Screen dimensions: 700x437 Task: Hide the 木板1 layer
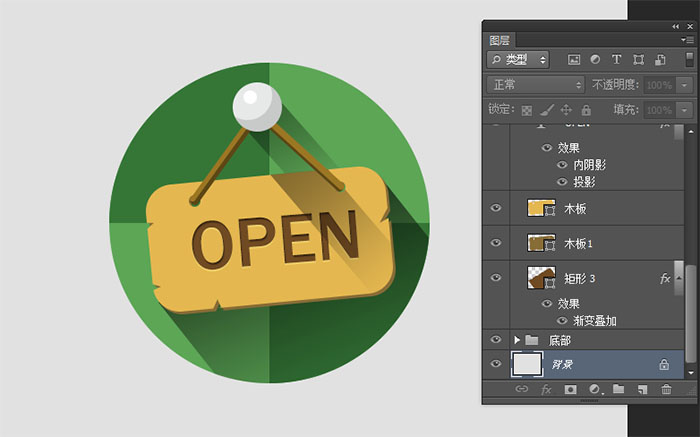click(496, 242)
